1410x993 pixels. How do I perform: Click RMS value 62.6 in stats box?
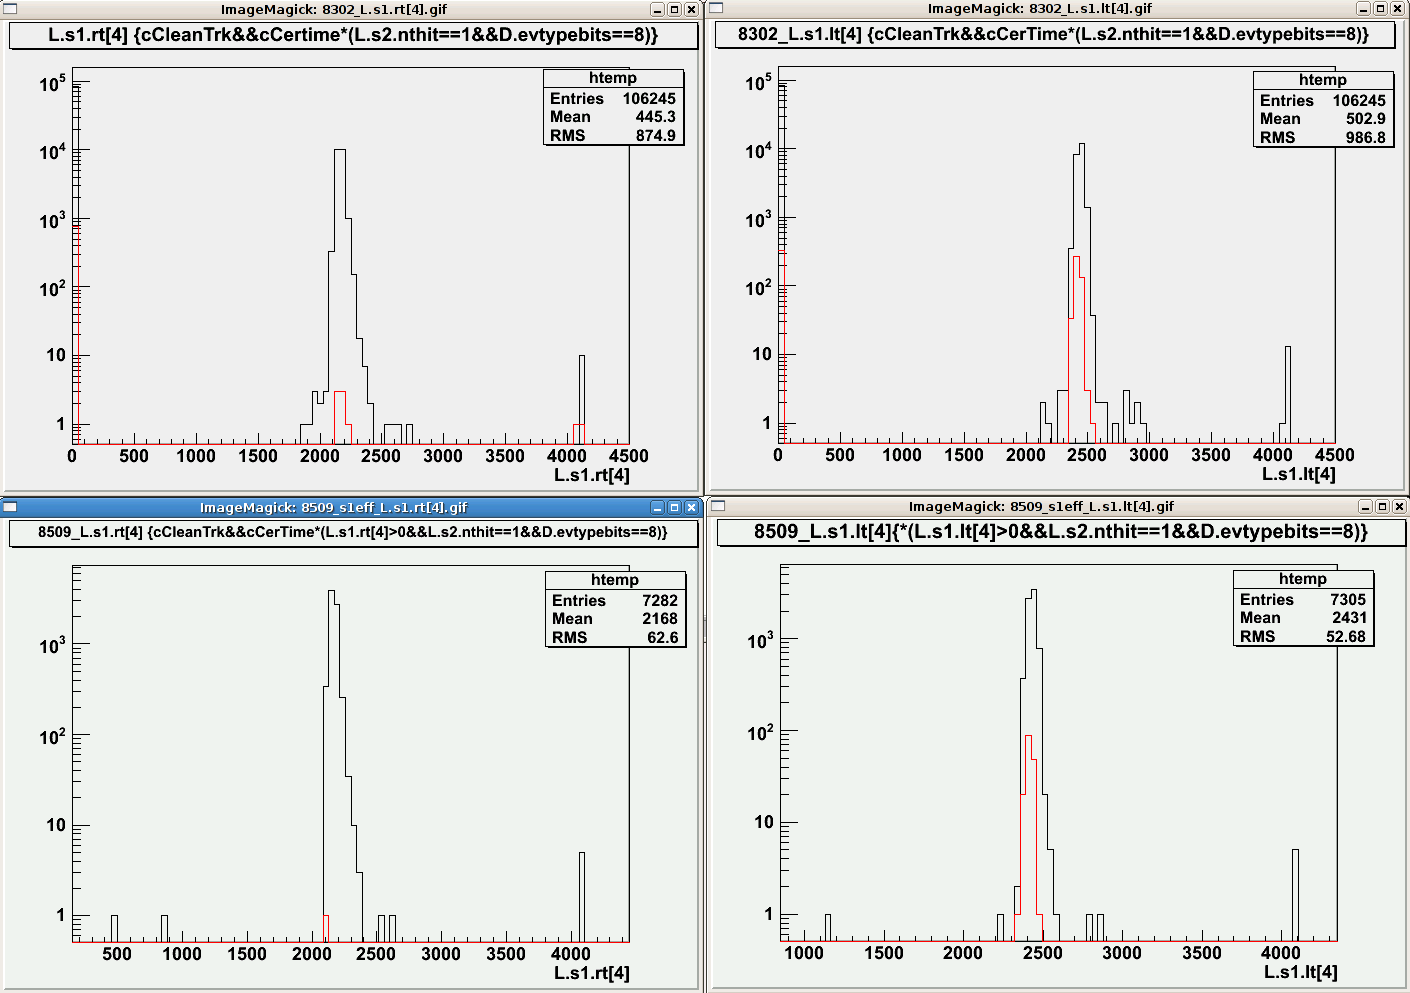coord(662,638)
